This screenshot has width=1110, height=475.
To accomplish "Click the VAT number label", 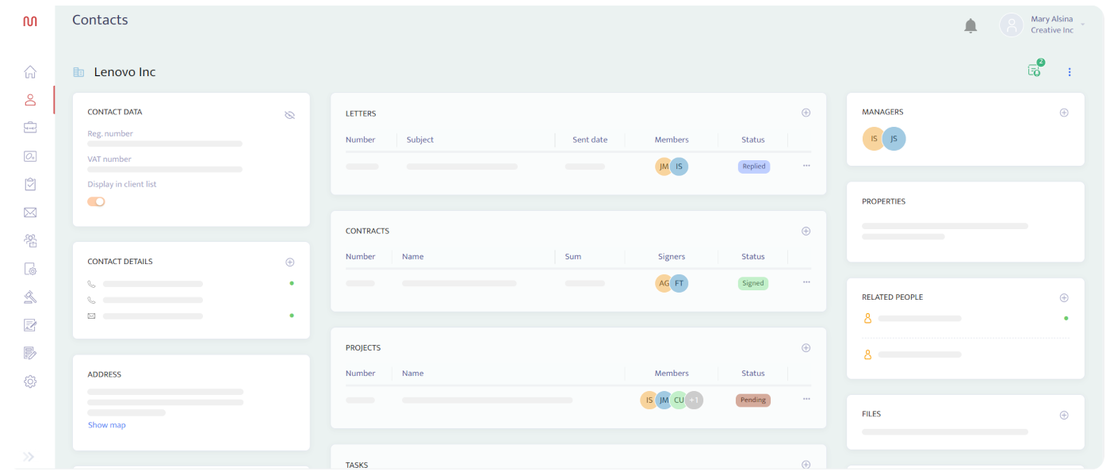I will tap(109, 159).
